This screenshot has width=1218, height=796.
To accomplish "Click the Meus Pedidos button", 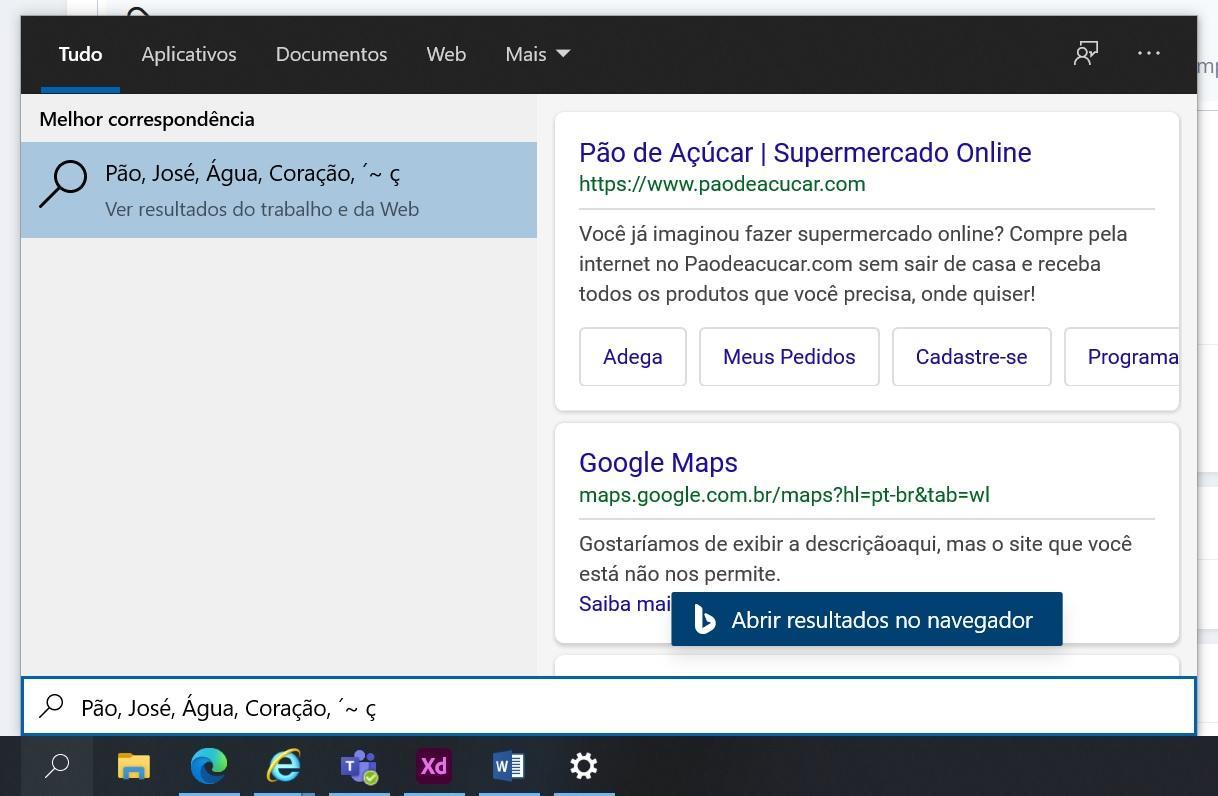I will pyautogui.click(x=789, y=357).
